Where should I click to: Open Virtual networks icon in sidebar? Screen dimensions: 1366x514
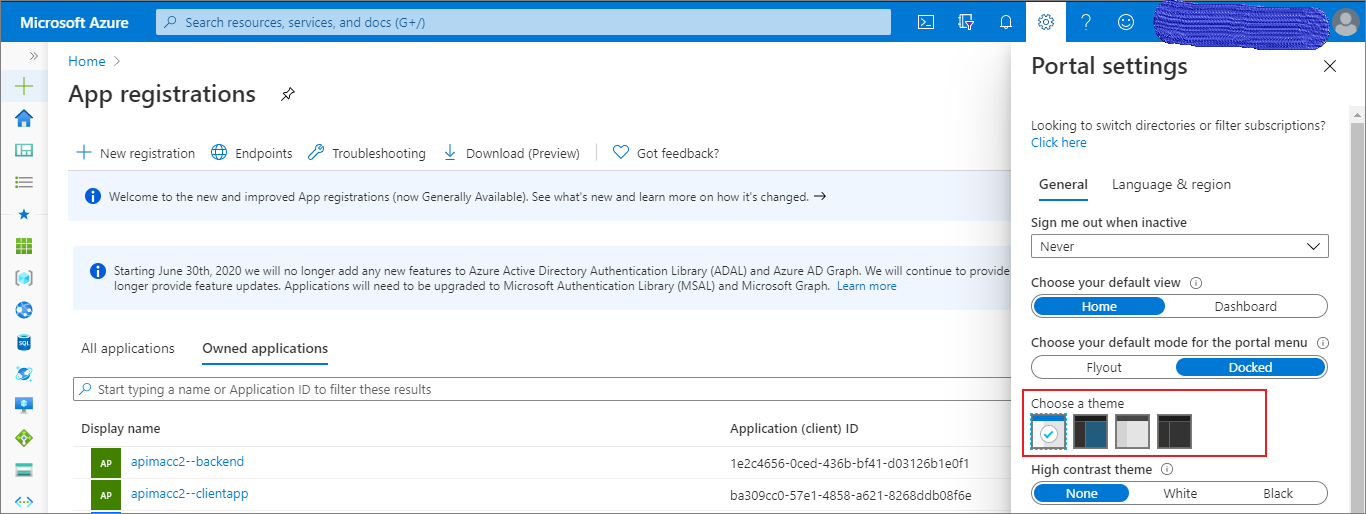tap(24, 501)
